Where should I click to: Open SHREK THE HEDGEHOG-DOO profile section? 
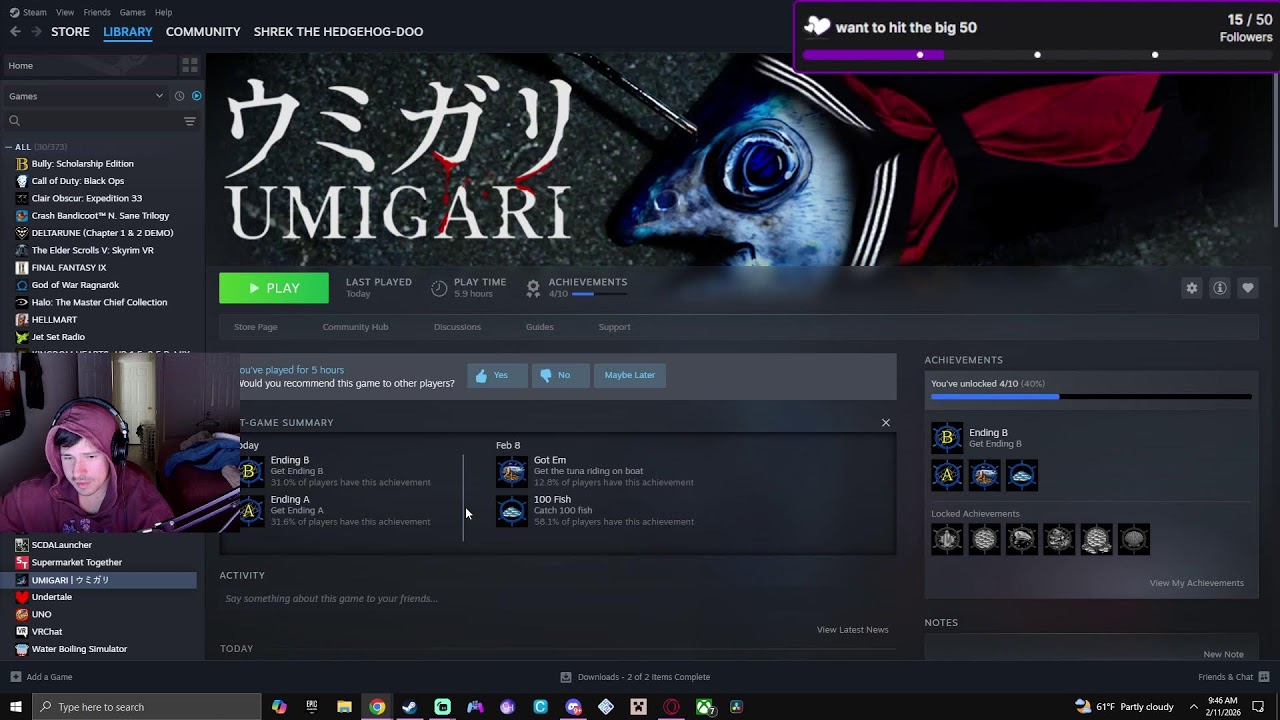(x=338, y=32)
